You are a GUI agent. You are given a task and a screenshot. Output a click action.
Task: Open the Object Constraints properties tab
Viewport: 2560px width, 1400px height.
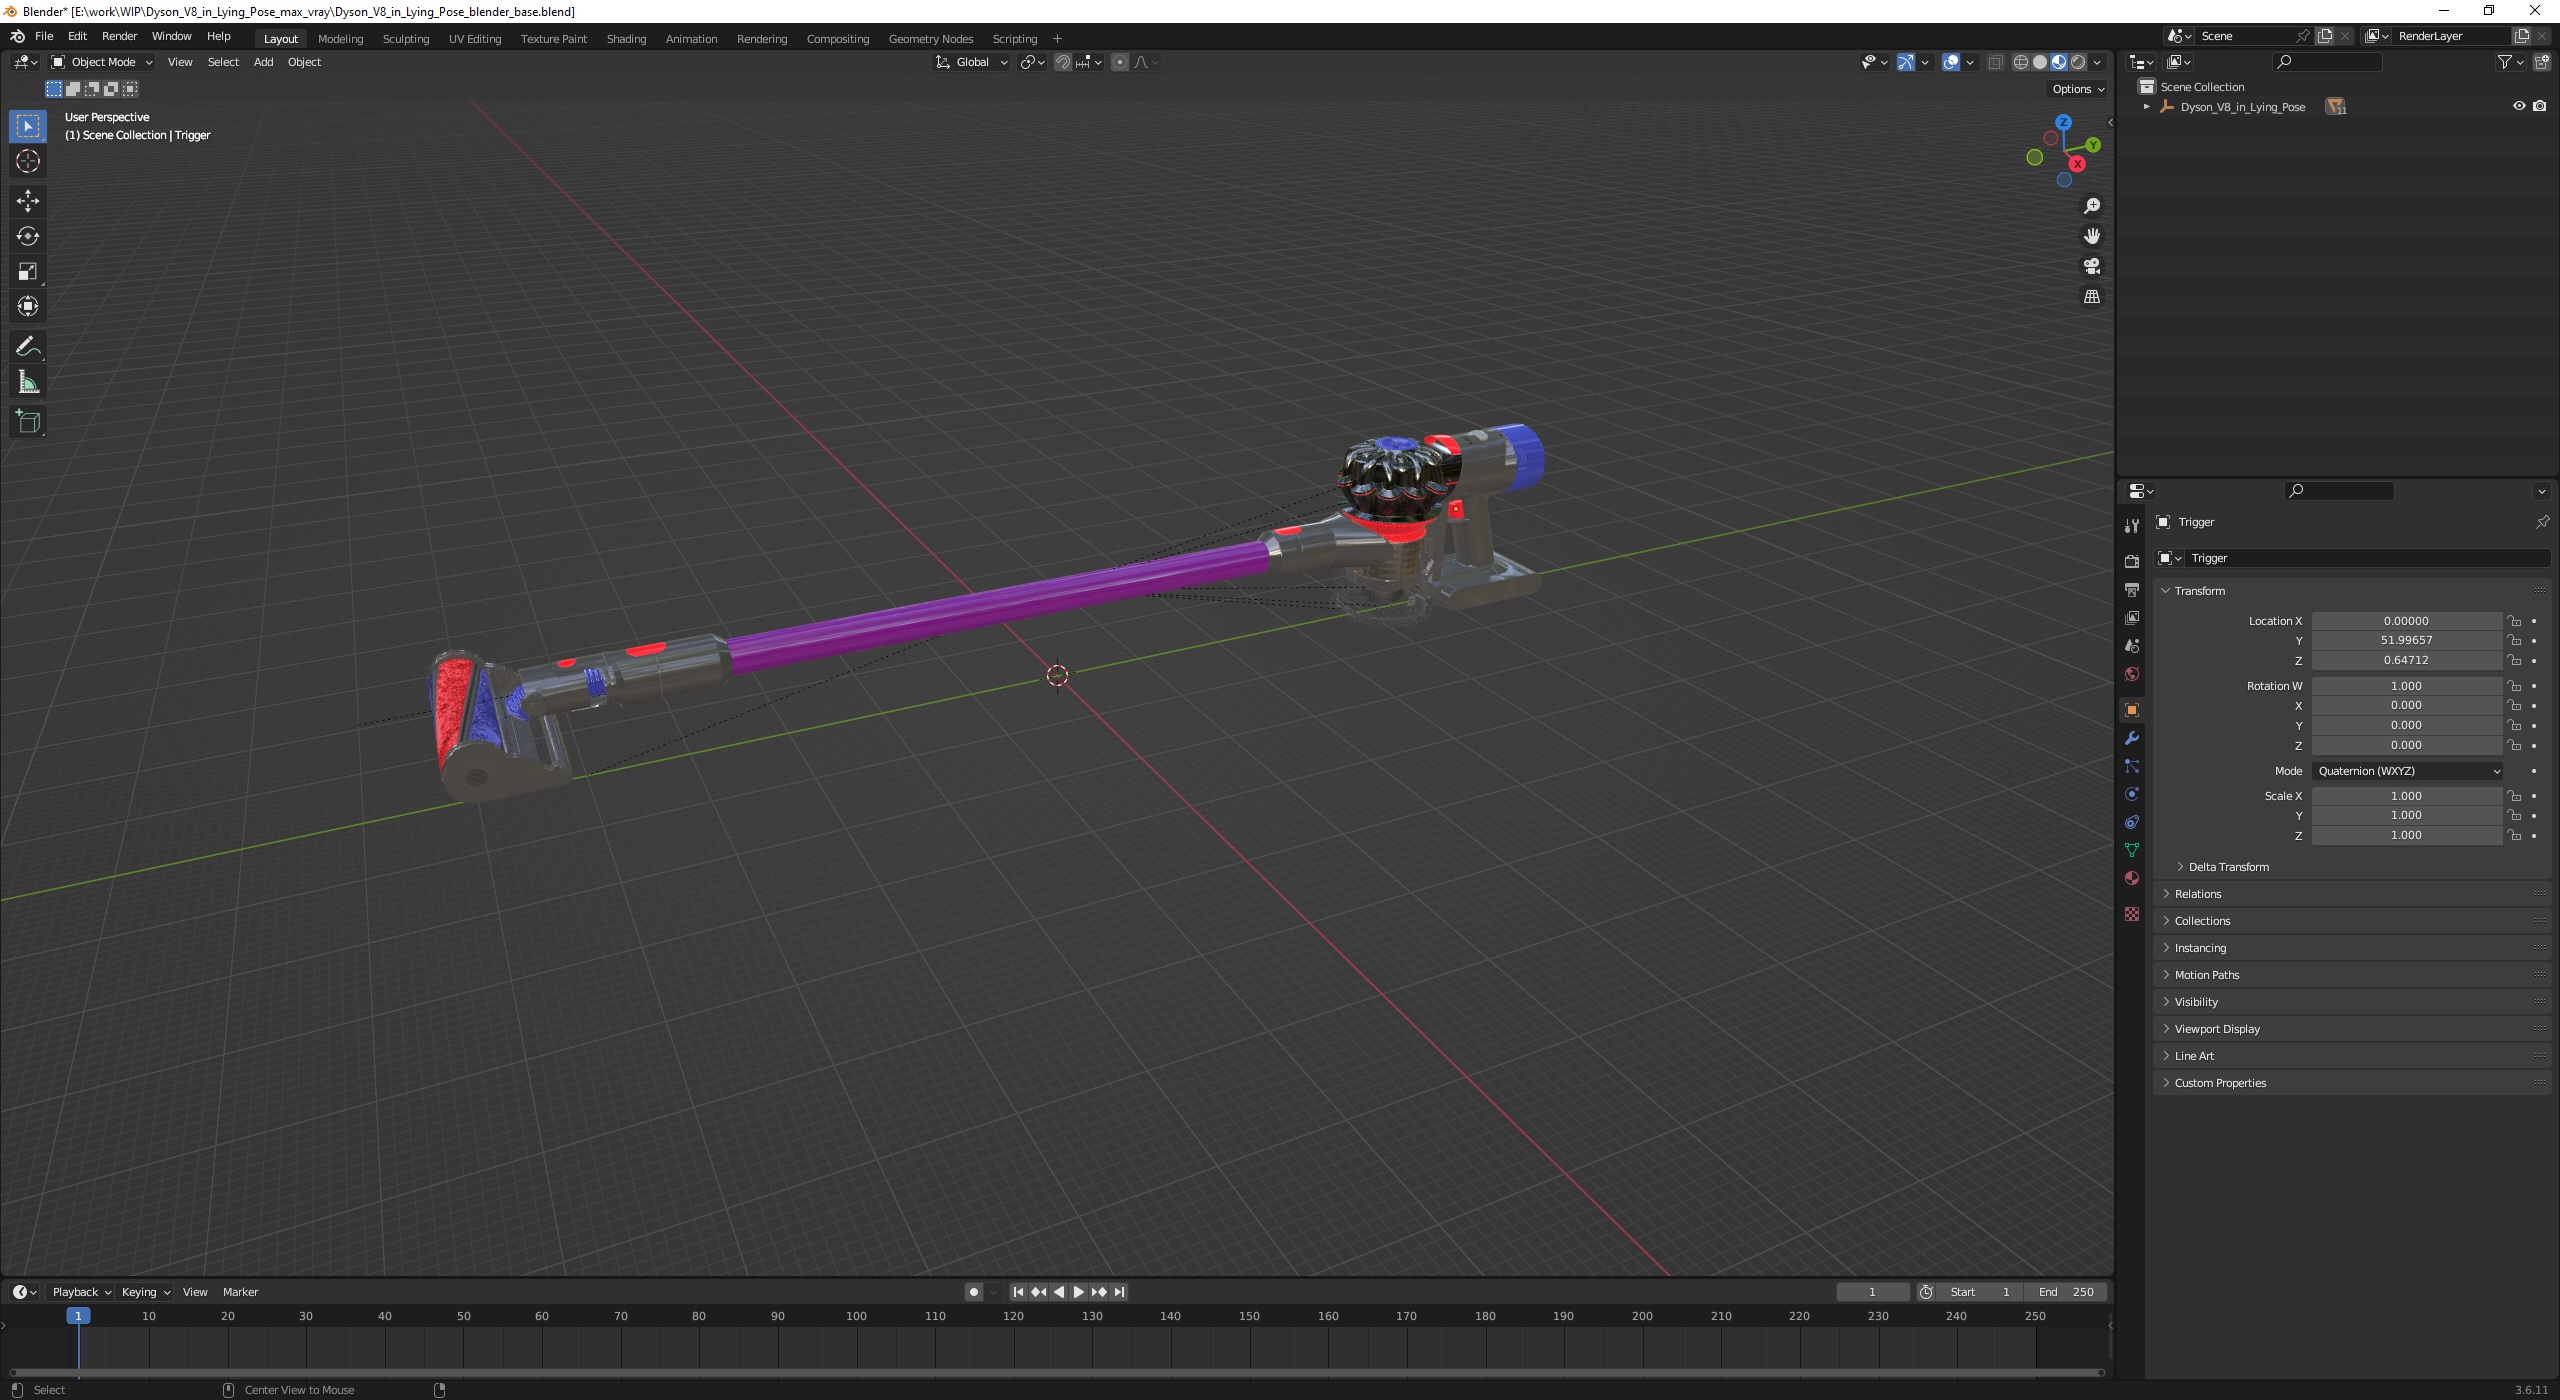tap(2131, 822)
